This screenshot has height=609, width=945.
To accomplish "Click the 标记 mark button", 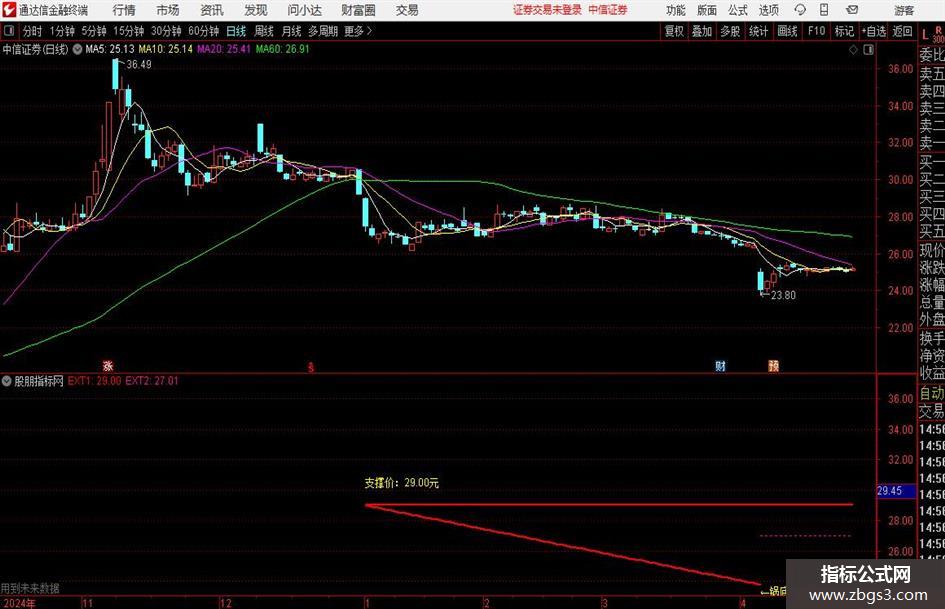I will (844, 31).
